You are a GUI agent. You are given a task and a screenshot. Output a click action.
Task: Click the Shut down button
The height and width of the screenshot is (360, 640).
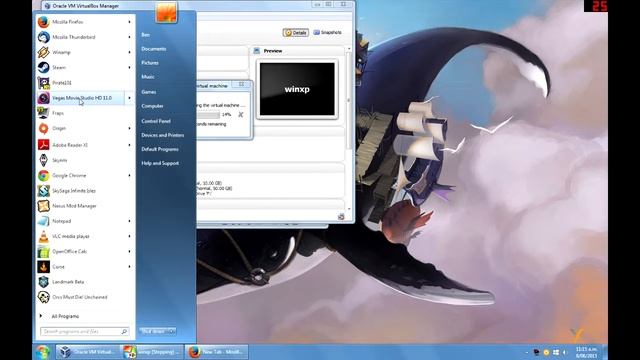(x=154, y=331)
